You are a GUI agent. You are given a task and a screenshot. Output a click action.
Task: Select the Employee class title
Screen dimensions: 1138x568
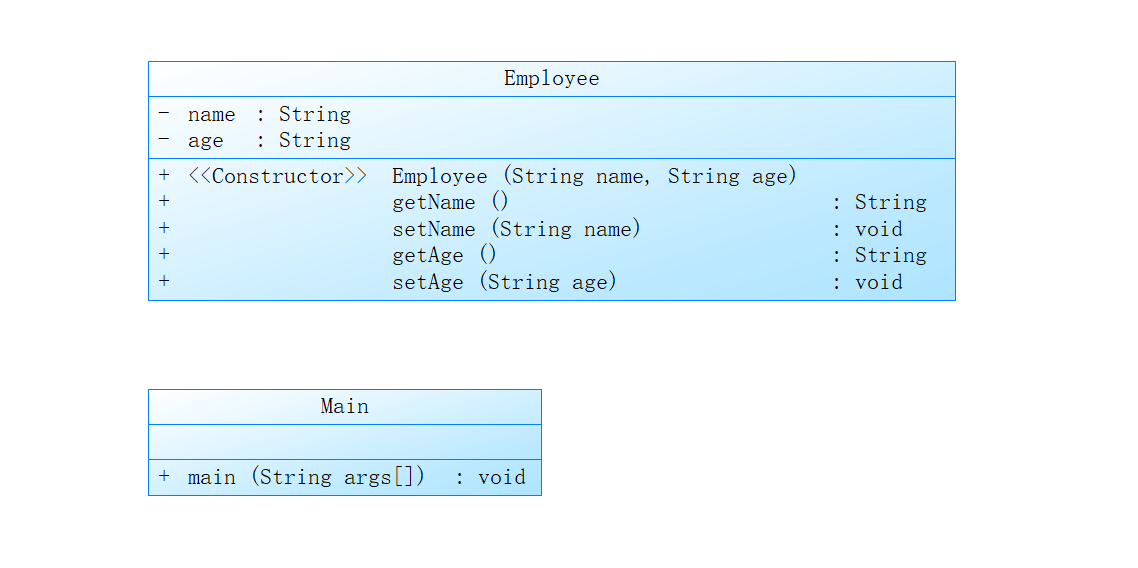point(551,79)
